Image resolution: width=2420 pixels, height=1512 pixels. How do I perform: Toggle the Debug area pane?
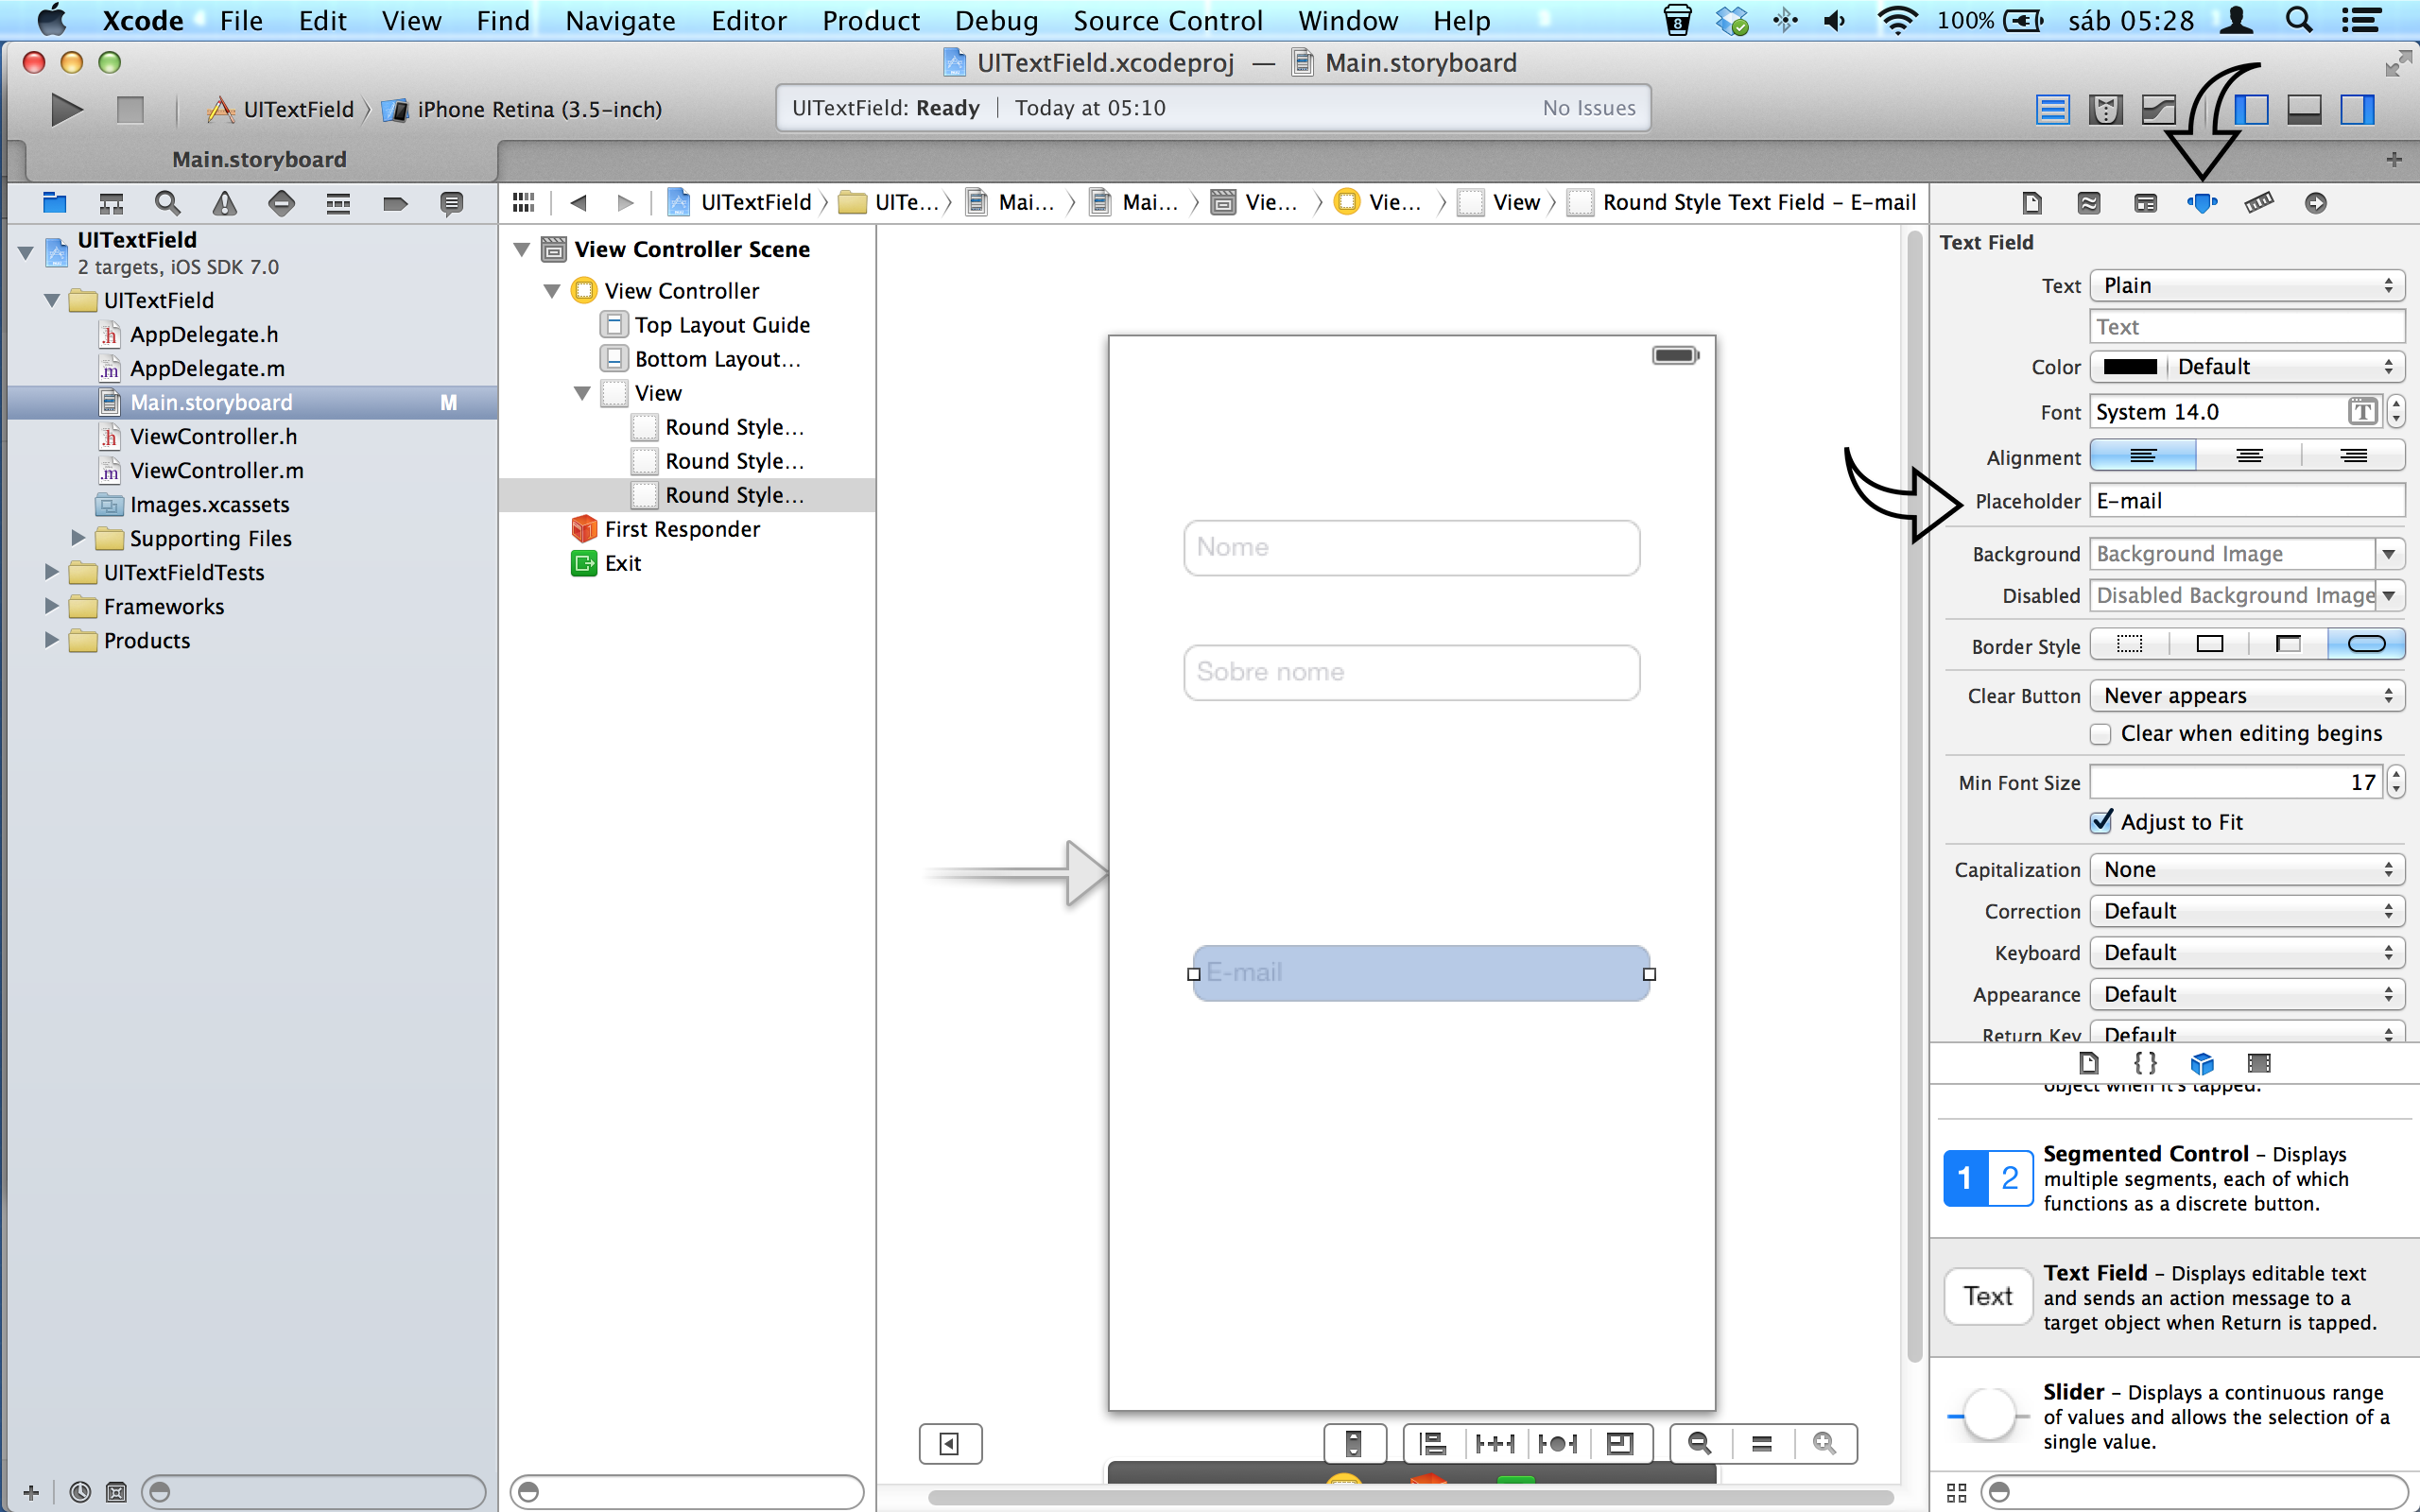coord(2304,109)
